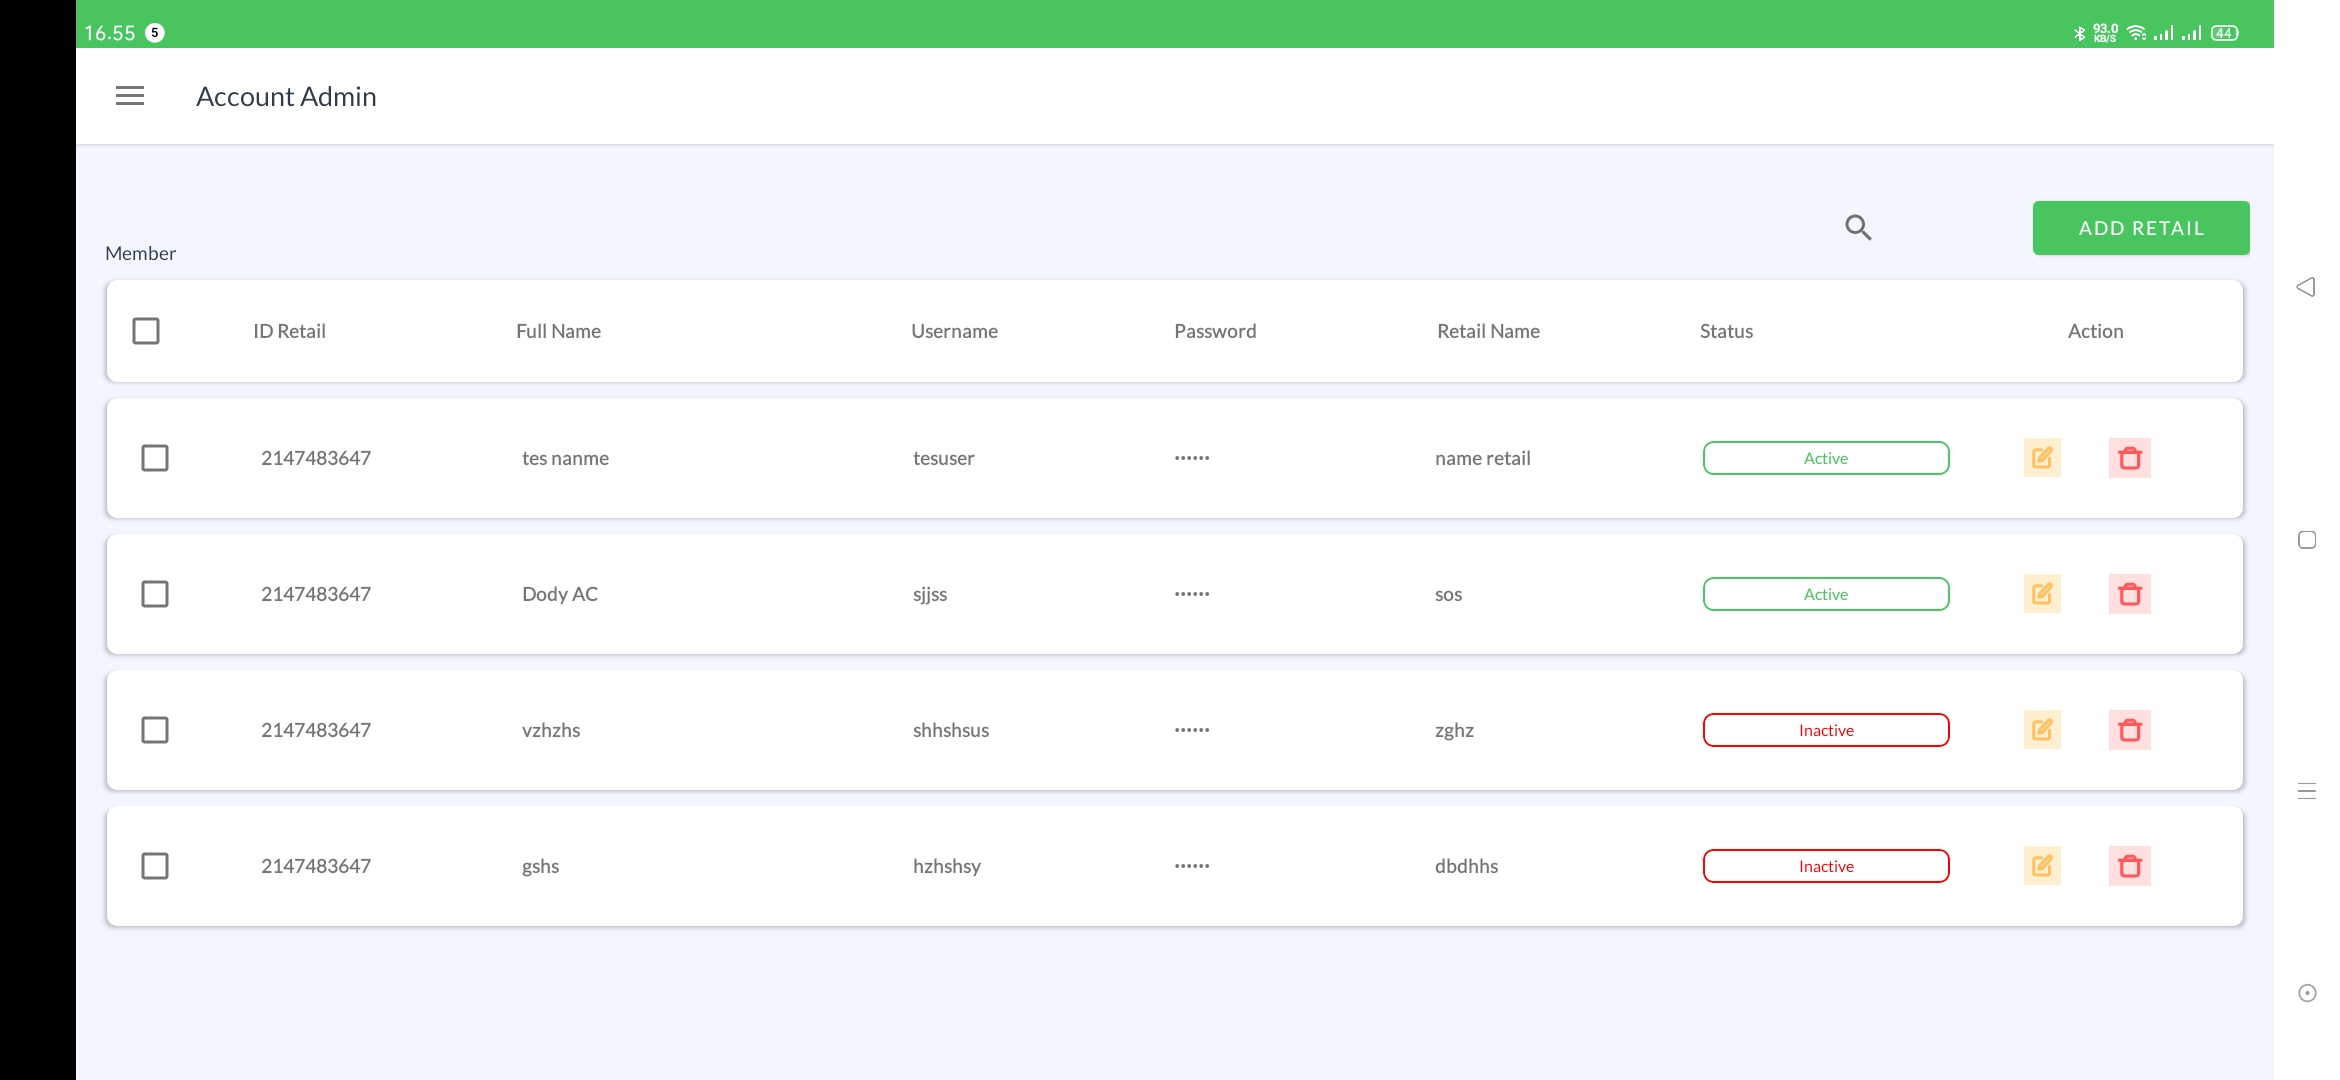The width and height of the screenshot is (2340, 1080).
Task: Delete the Dody AC member
Action: click(x=2130, y=594)
